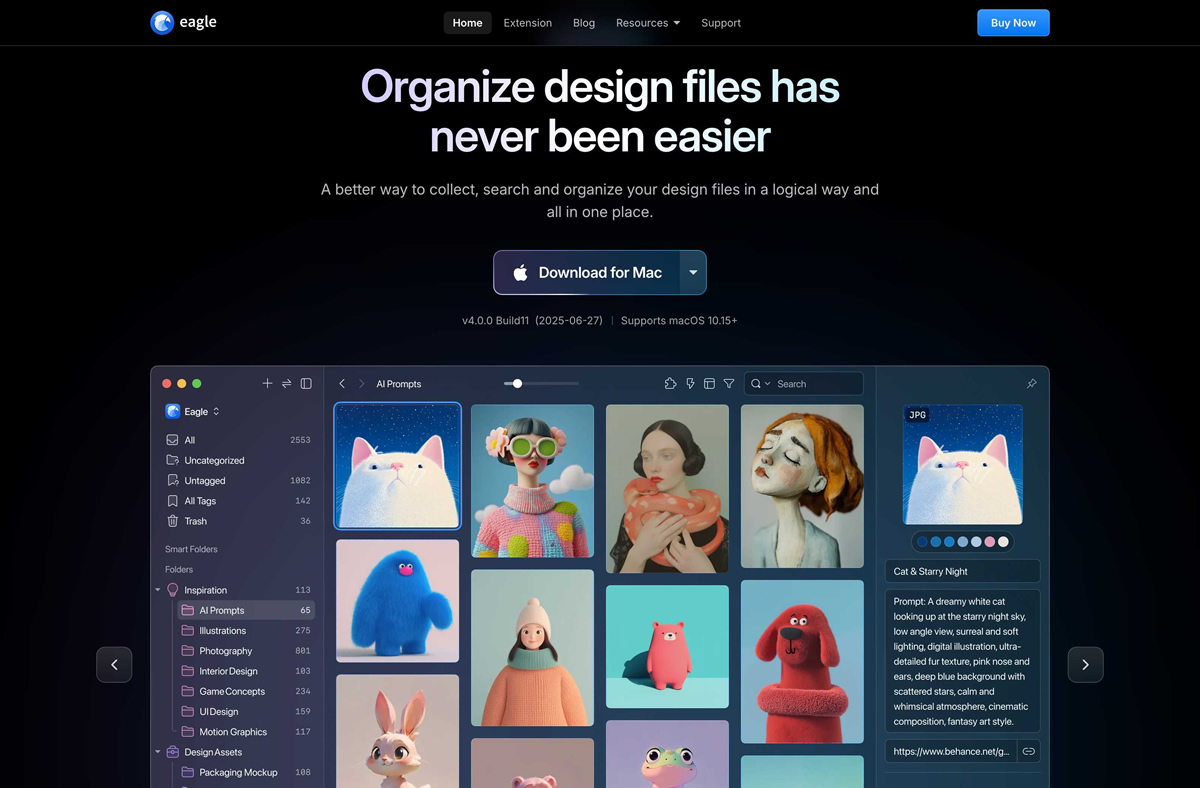Click the puzzle-piece plugin icon
Screen dimensions: 1200x788
670,384
